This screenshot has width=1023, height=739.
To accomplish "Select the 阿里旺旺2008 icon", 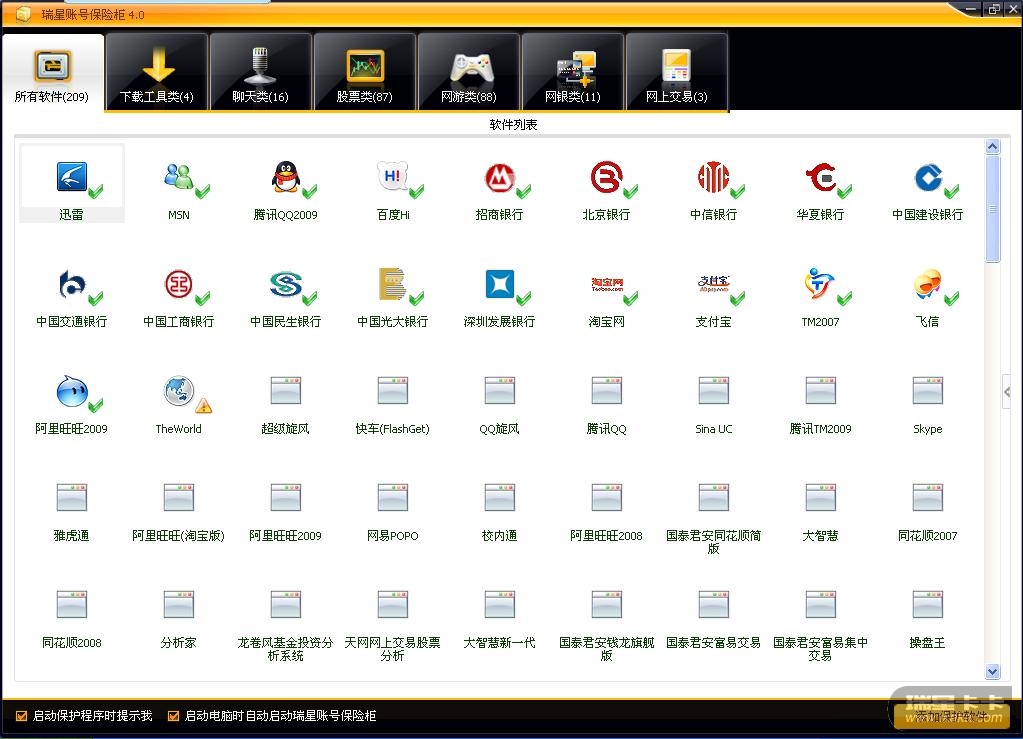I will click(x=607, y=498).
